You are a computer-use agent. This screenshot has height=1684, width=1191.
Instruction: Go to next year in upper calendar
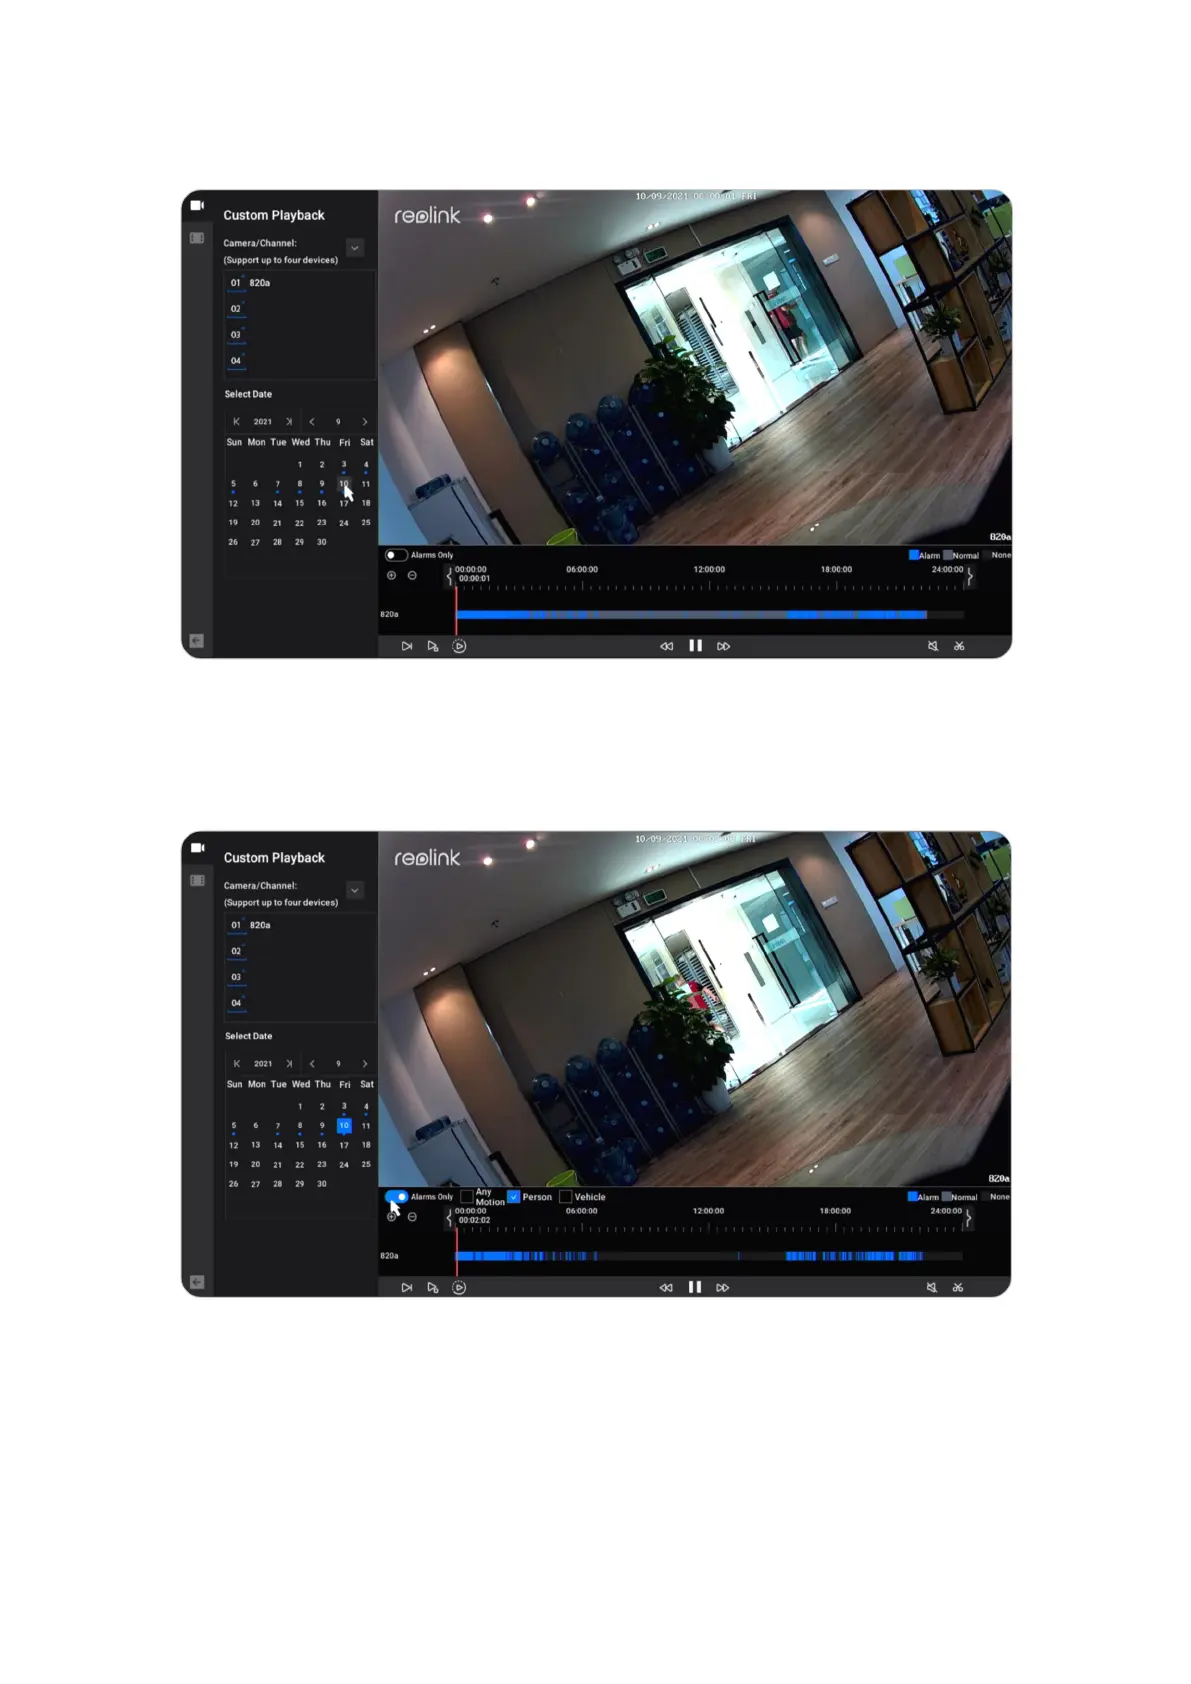289,421
